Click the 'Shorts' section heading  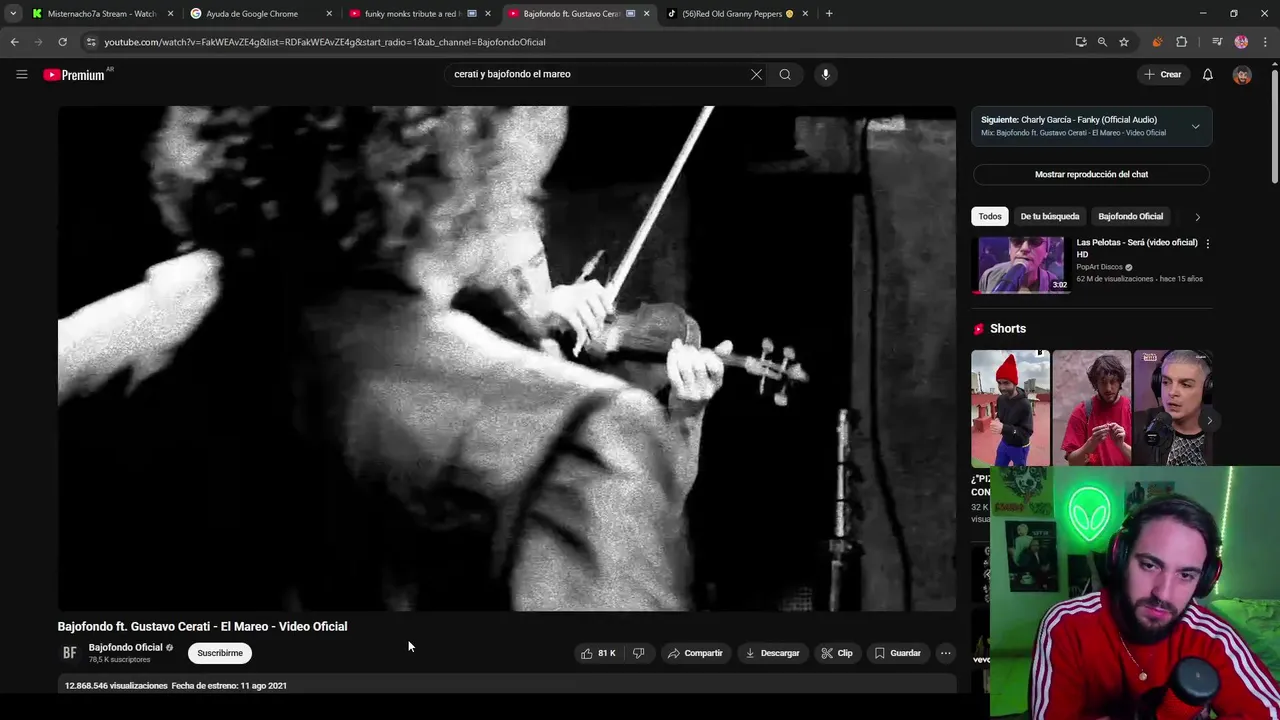(x=1007, y=329)
